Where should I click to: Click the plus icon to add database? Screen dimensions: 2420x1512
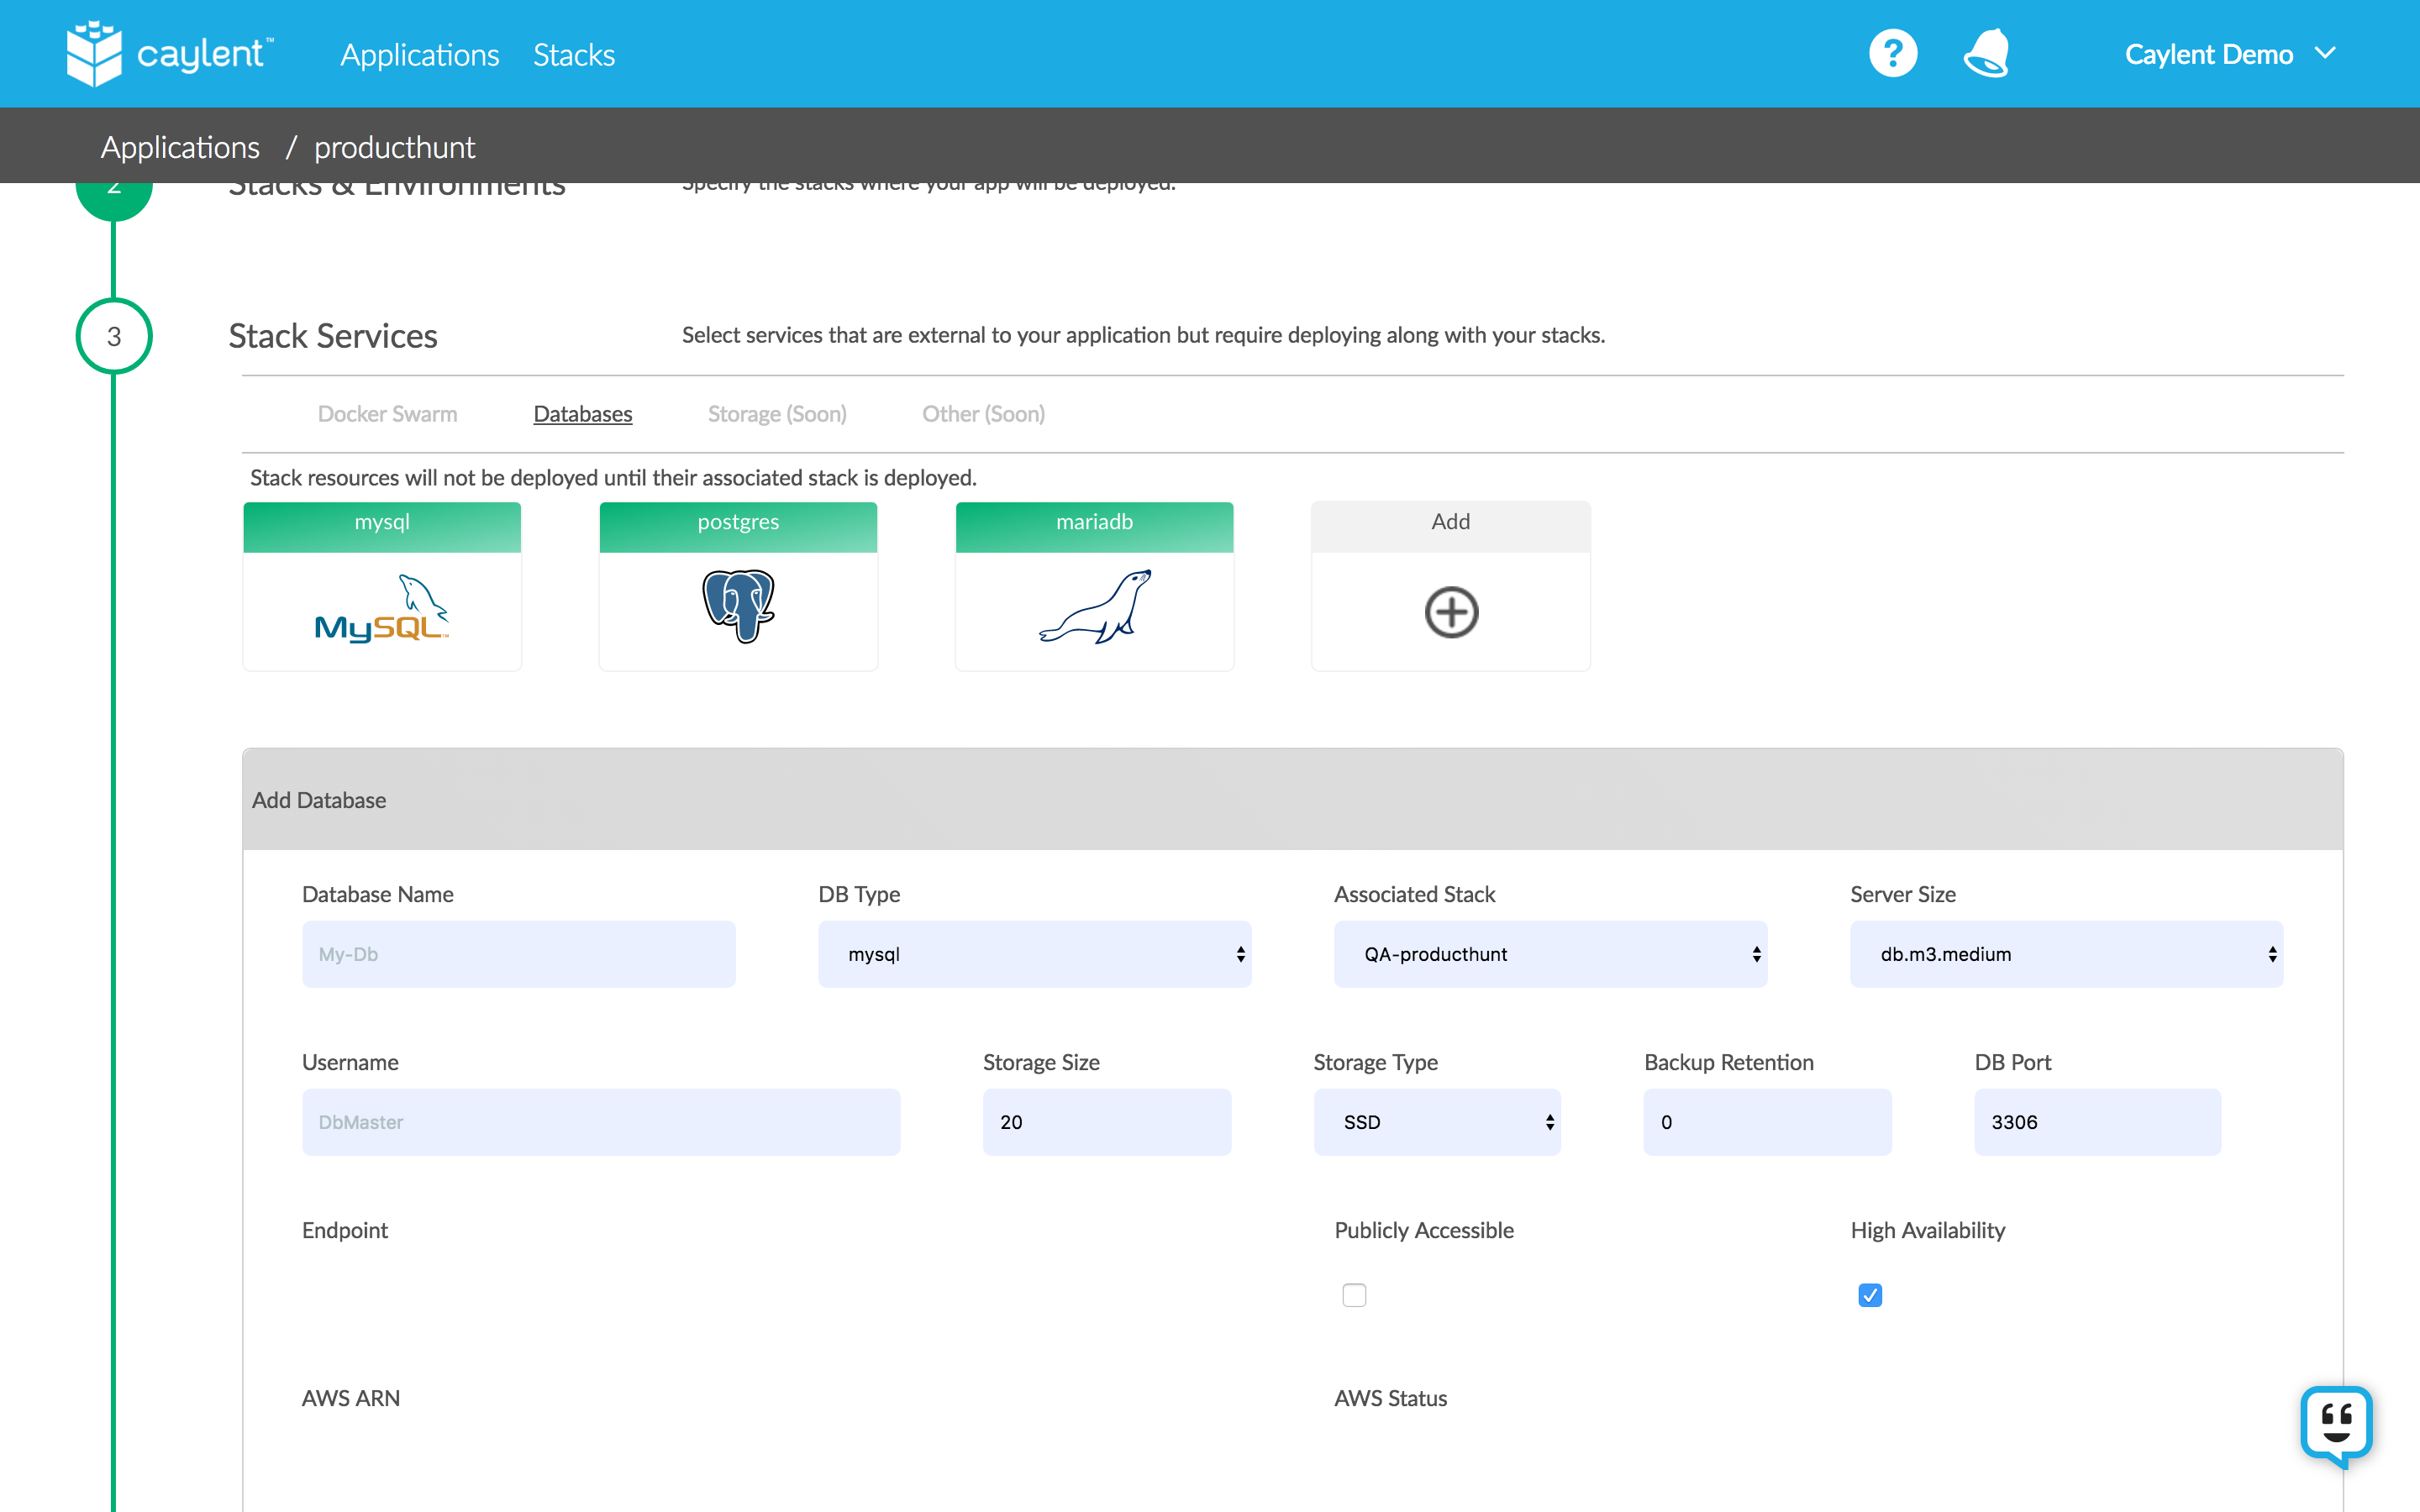(1450, 612)
